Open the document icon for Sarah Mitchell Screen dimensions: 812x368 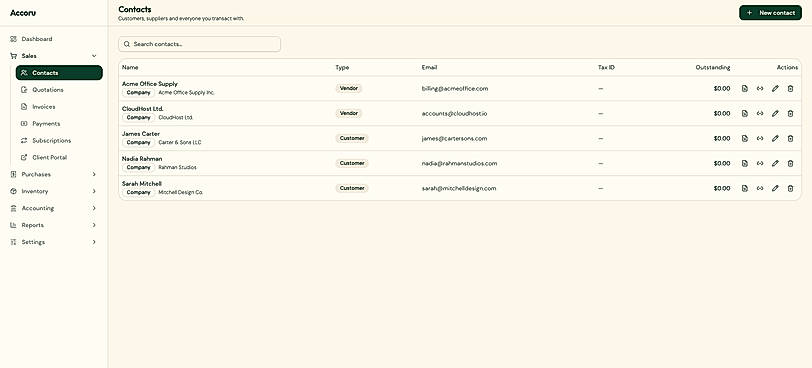pyautogui.click(x=745, y=188)
